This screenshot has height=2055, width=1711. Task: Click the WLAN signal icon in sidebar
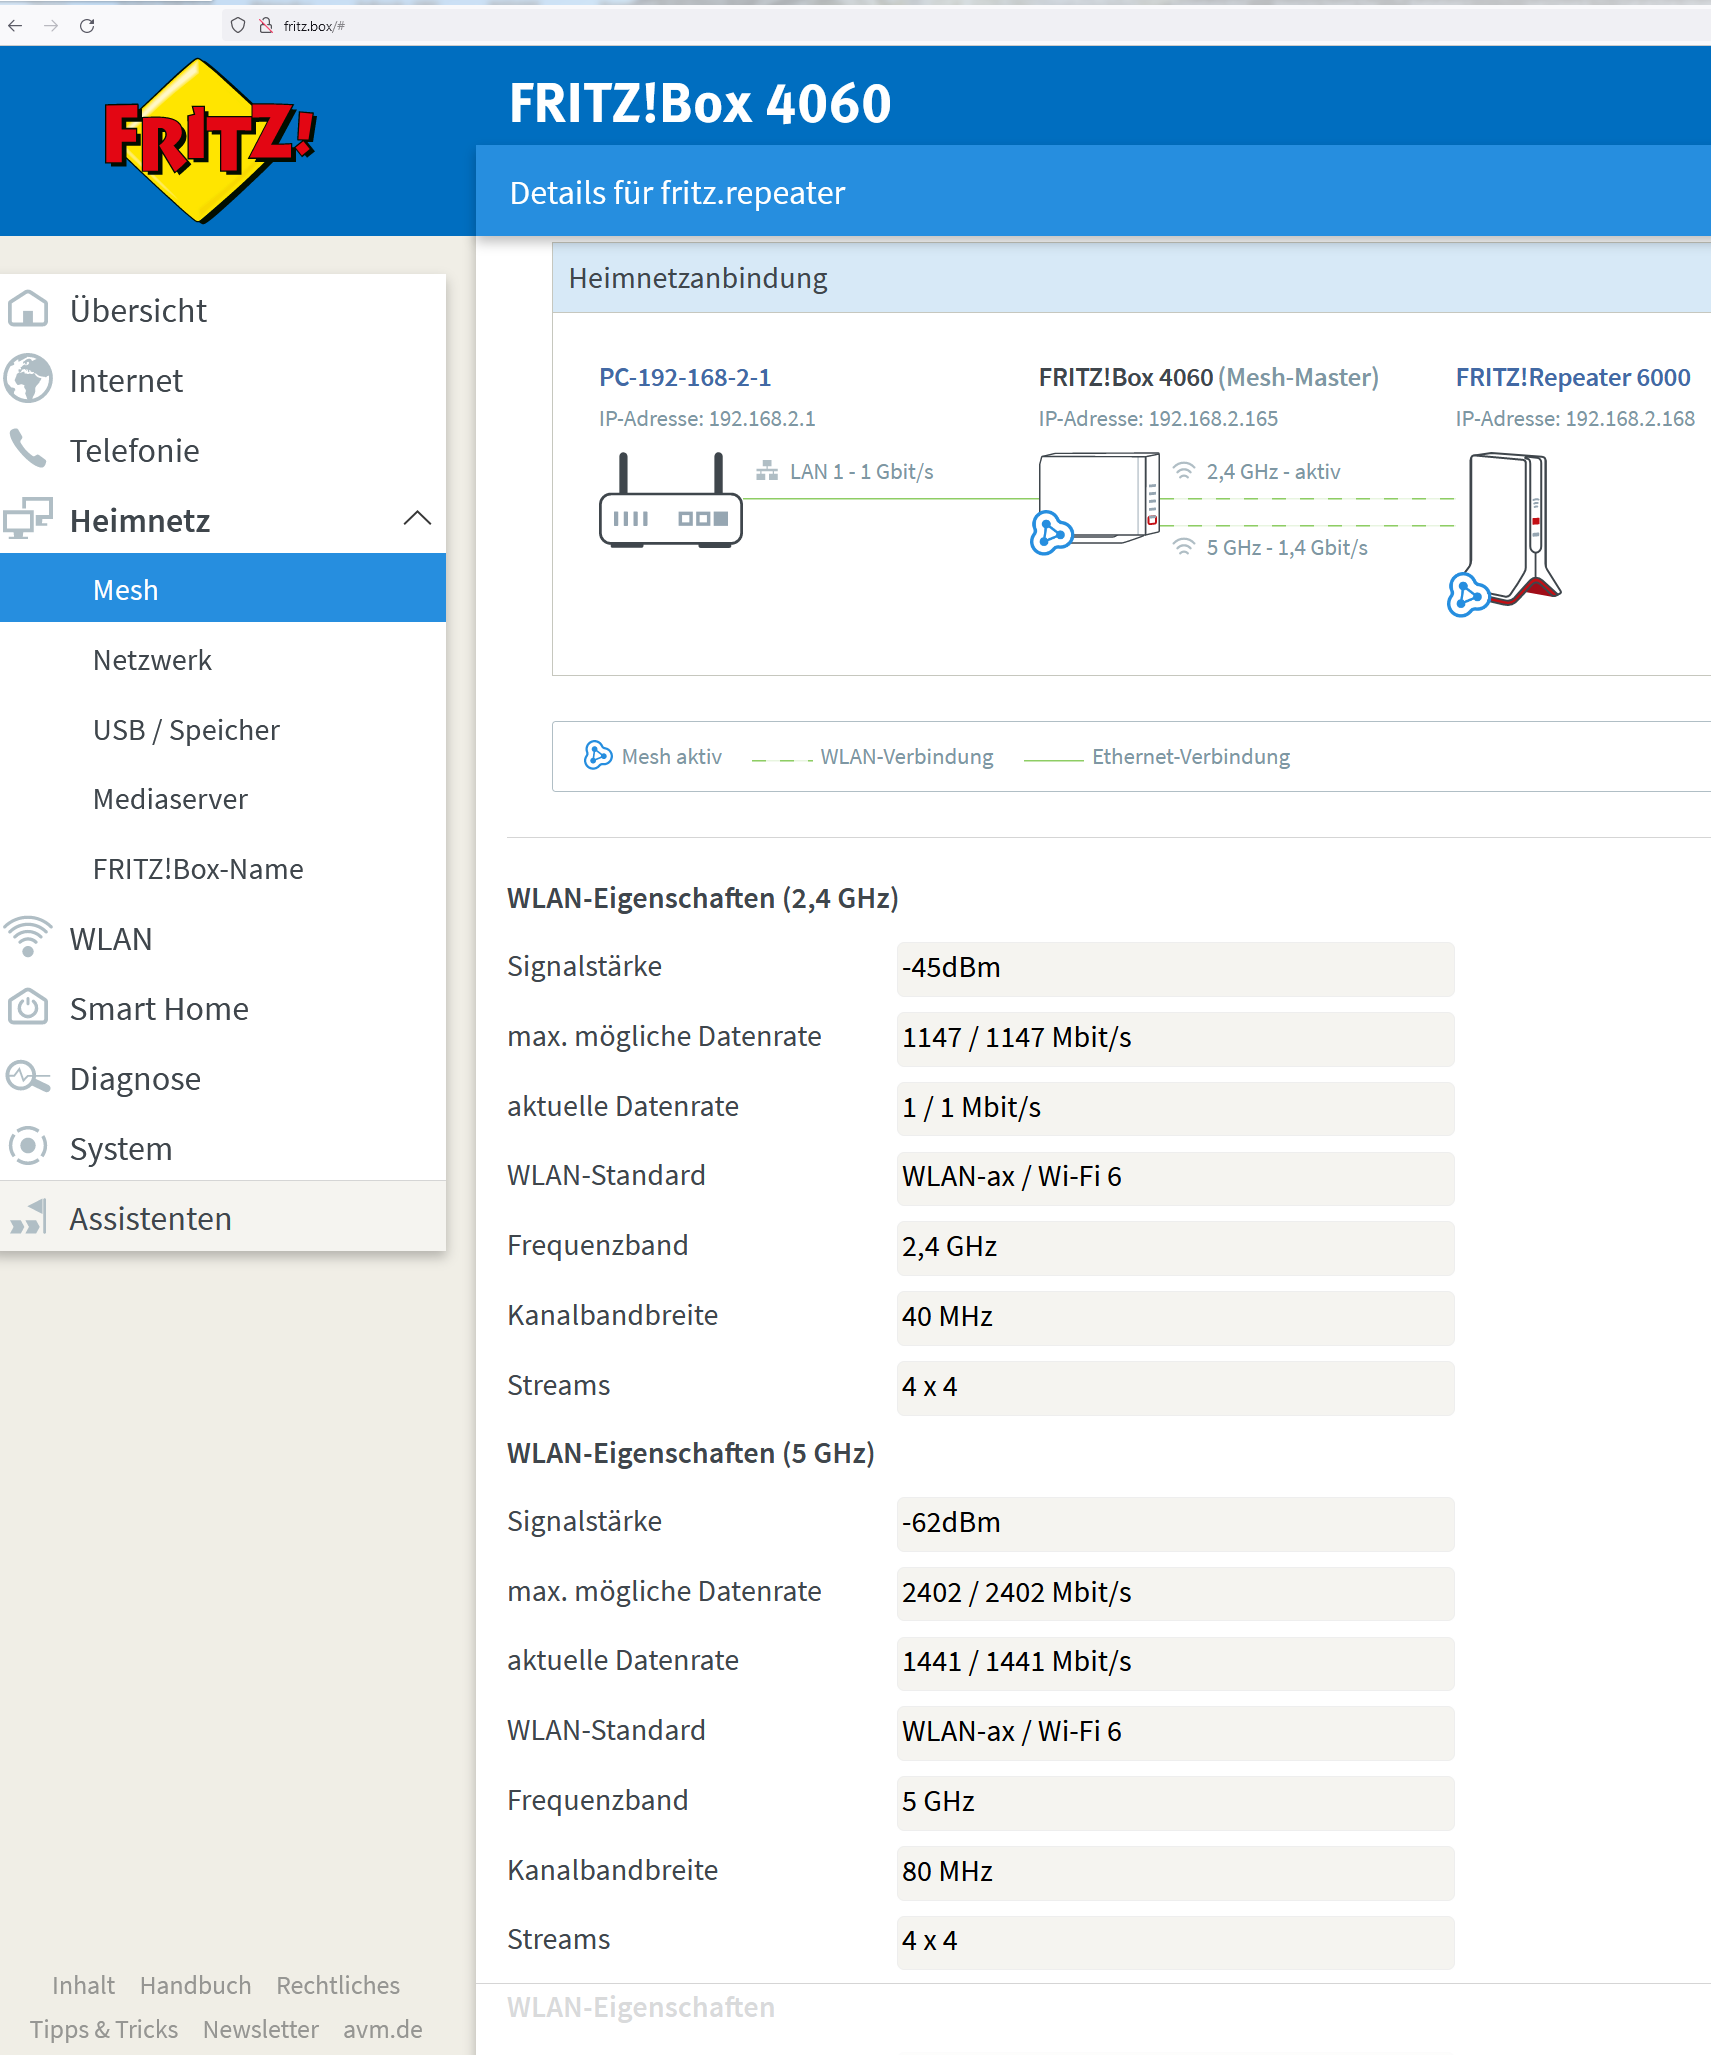point(28,937)
